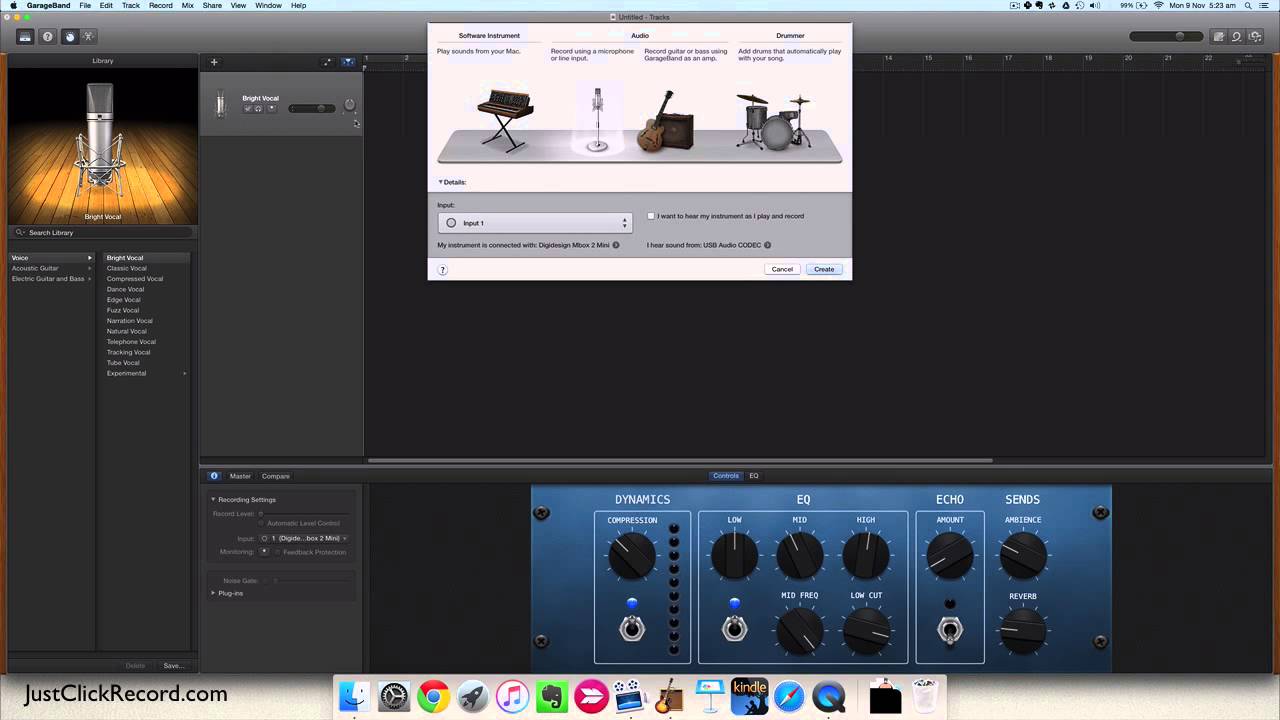Open Google Chrome from the Dock
1280x720 pixels.
tap(433, 696)
